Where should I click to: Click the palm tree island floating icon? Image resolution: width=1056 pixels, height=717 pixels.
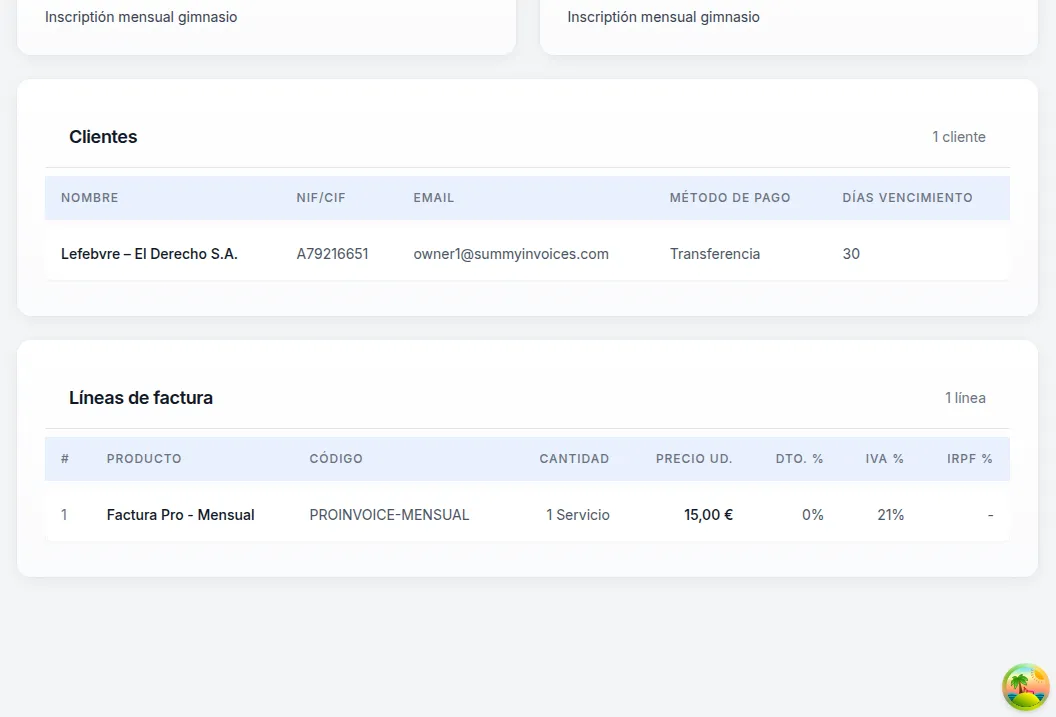point(1026,687)
